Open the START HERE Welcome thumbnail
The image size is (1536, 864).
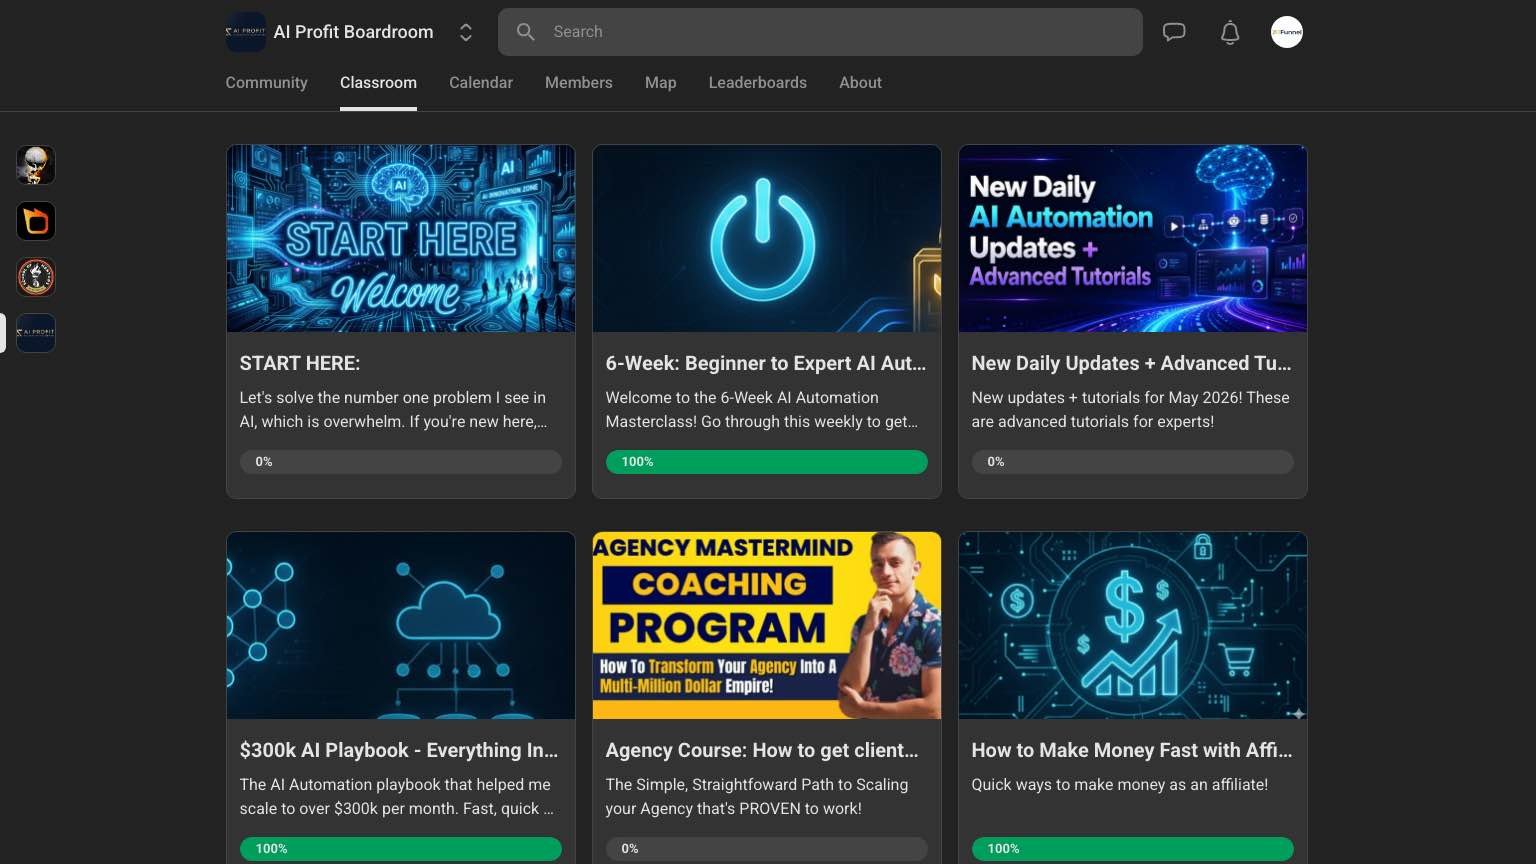point(401,238)
